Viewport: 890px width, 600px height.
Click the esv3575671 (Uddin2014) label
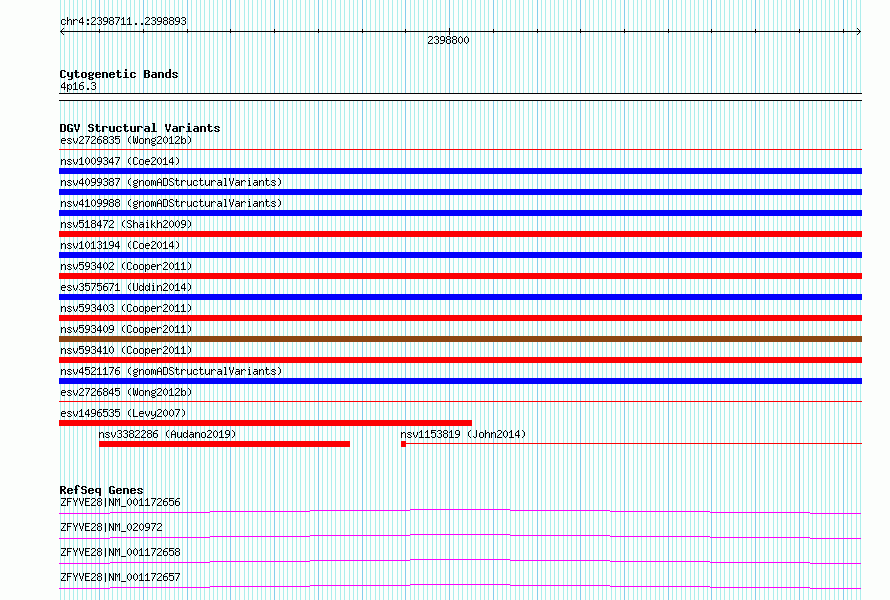click(x=126, y=287)
